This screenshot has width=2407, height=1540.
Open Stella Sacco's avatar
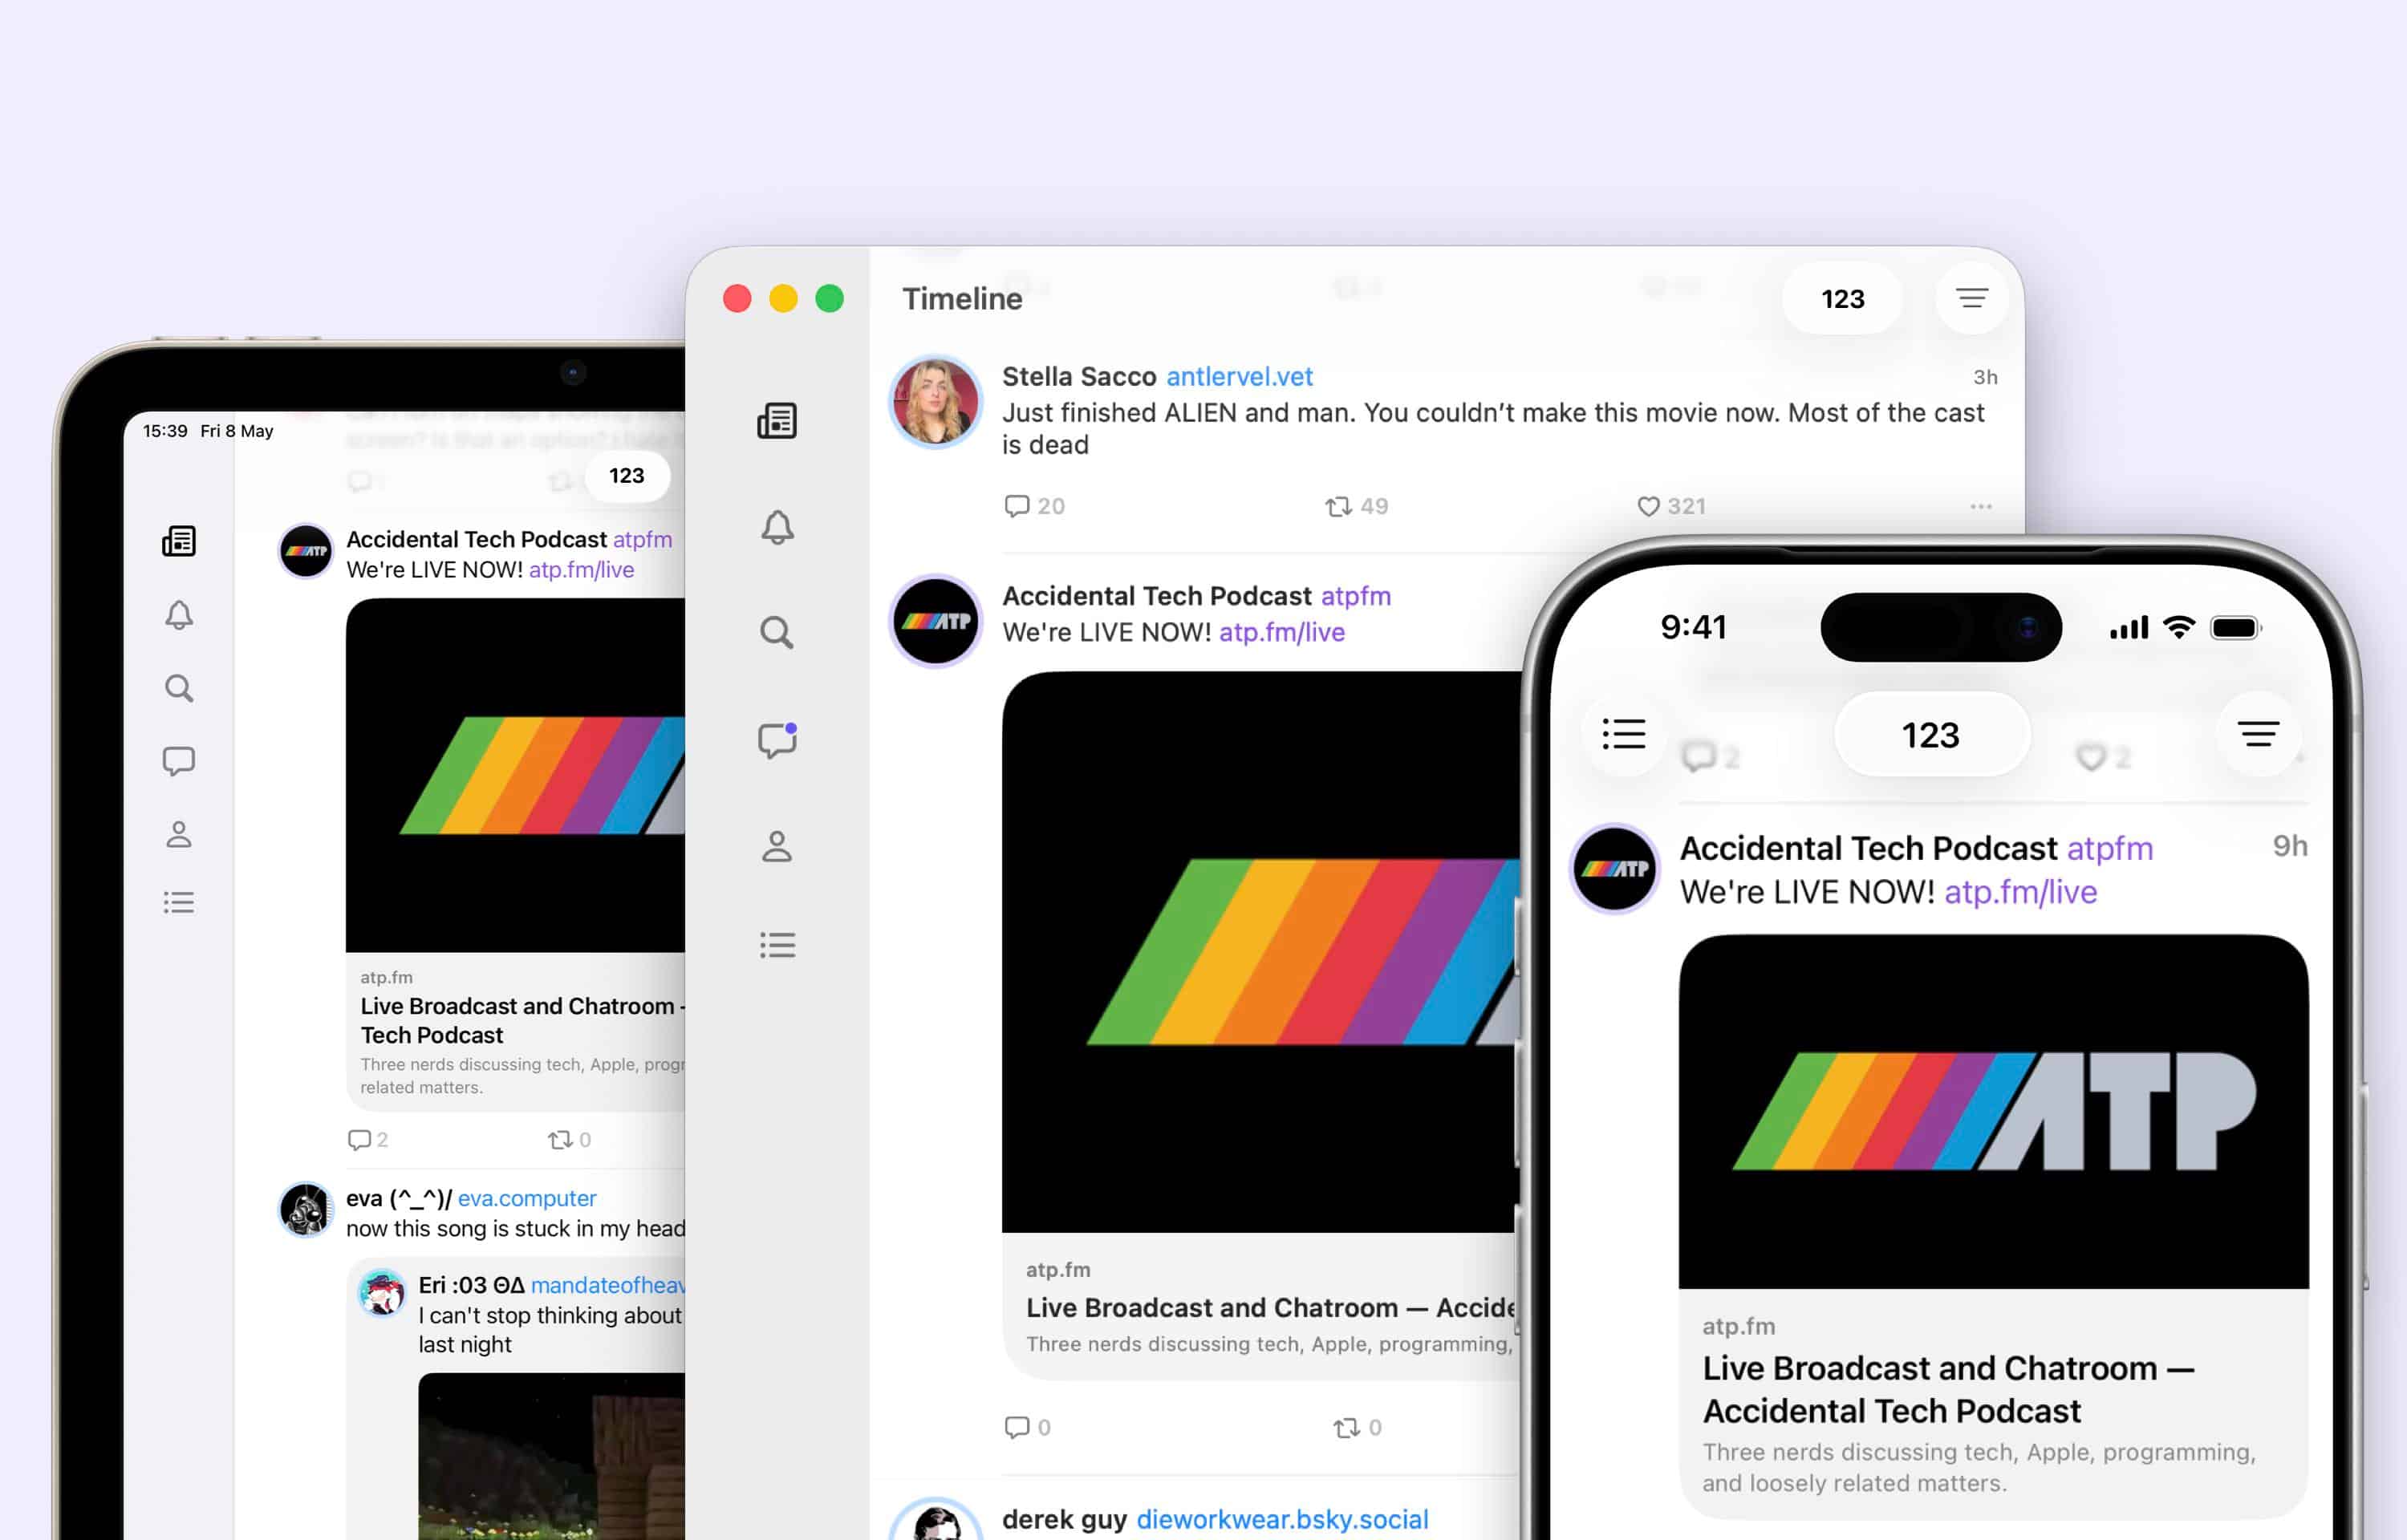936,402
